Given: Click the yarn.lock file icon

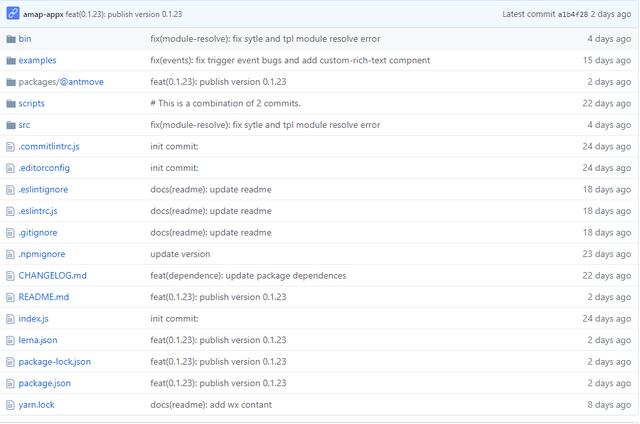Looking at the screenshot, I should click(10, 405).
